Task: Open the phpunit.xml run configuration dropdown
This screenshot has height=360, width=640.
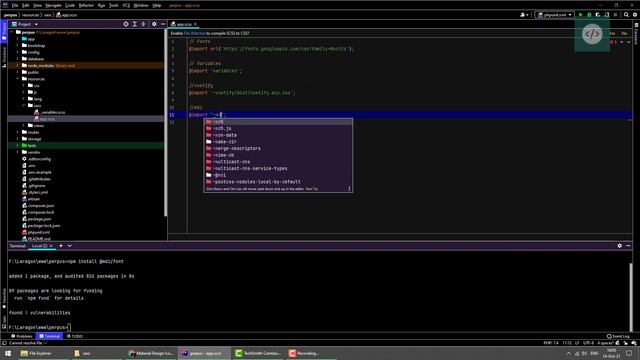Action: click(x=555, y=15)
